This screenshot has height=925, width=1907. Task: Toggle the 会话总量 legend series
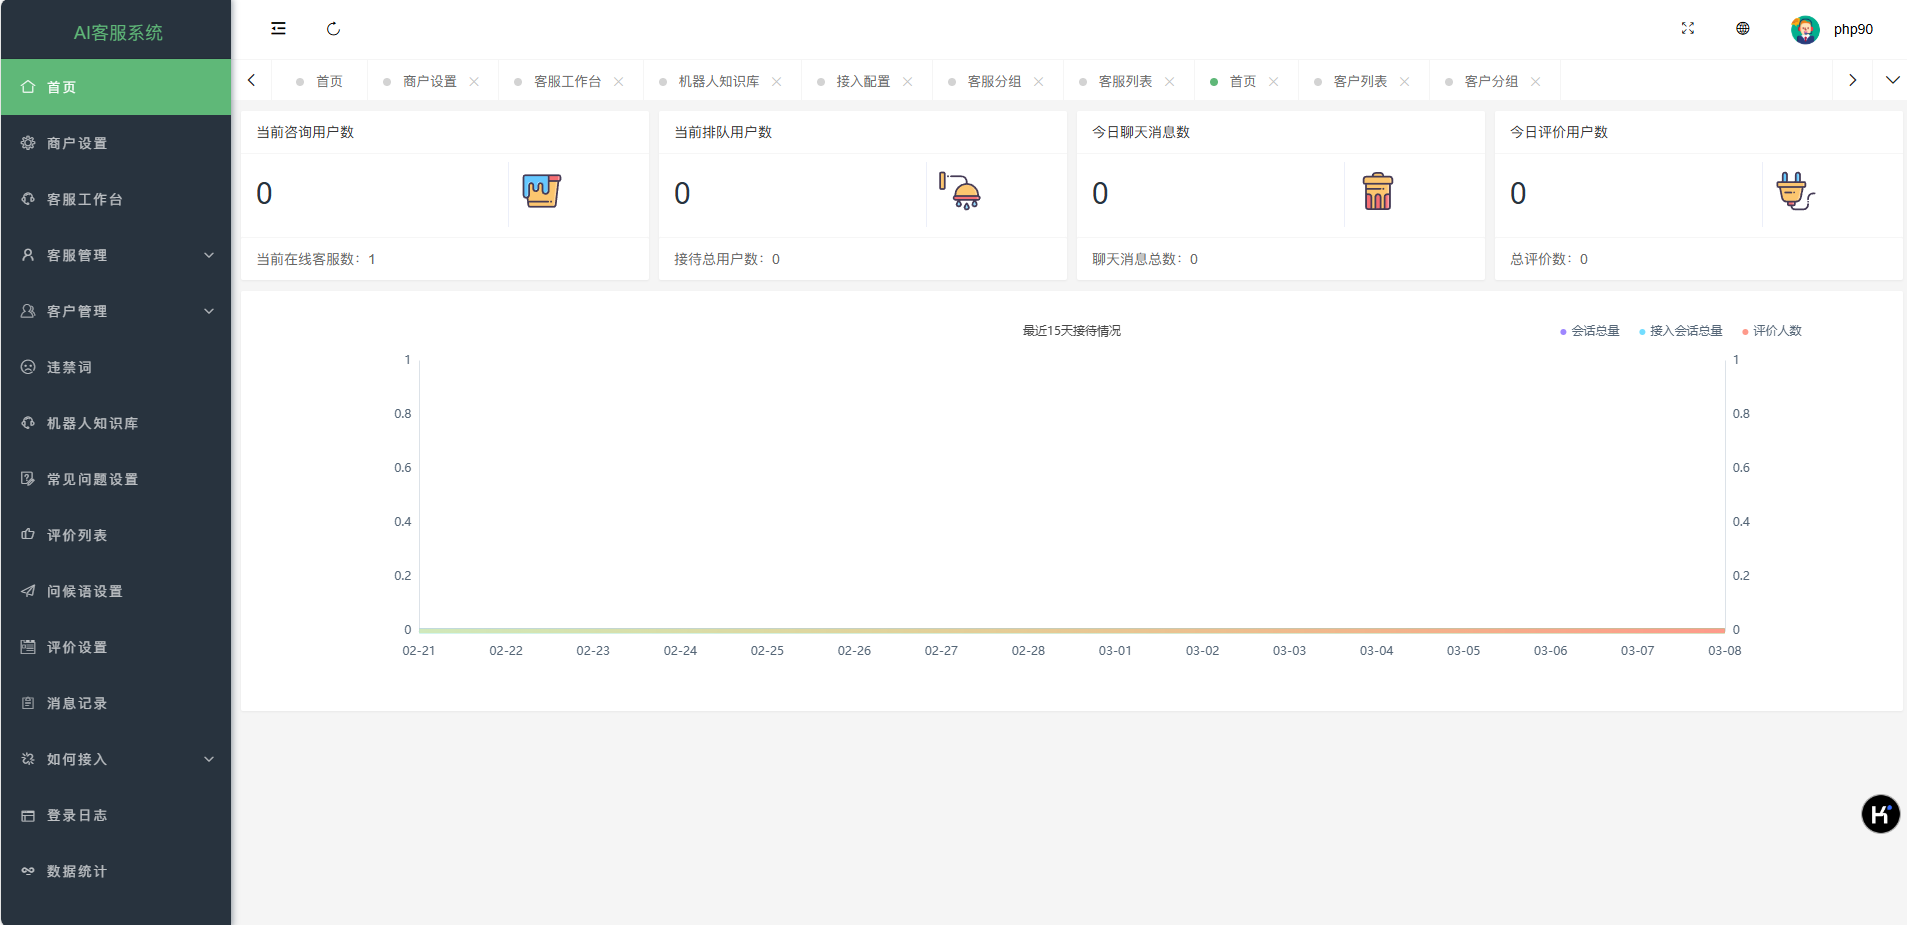(x=1590, y=331)
